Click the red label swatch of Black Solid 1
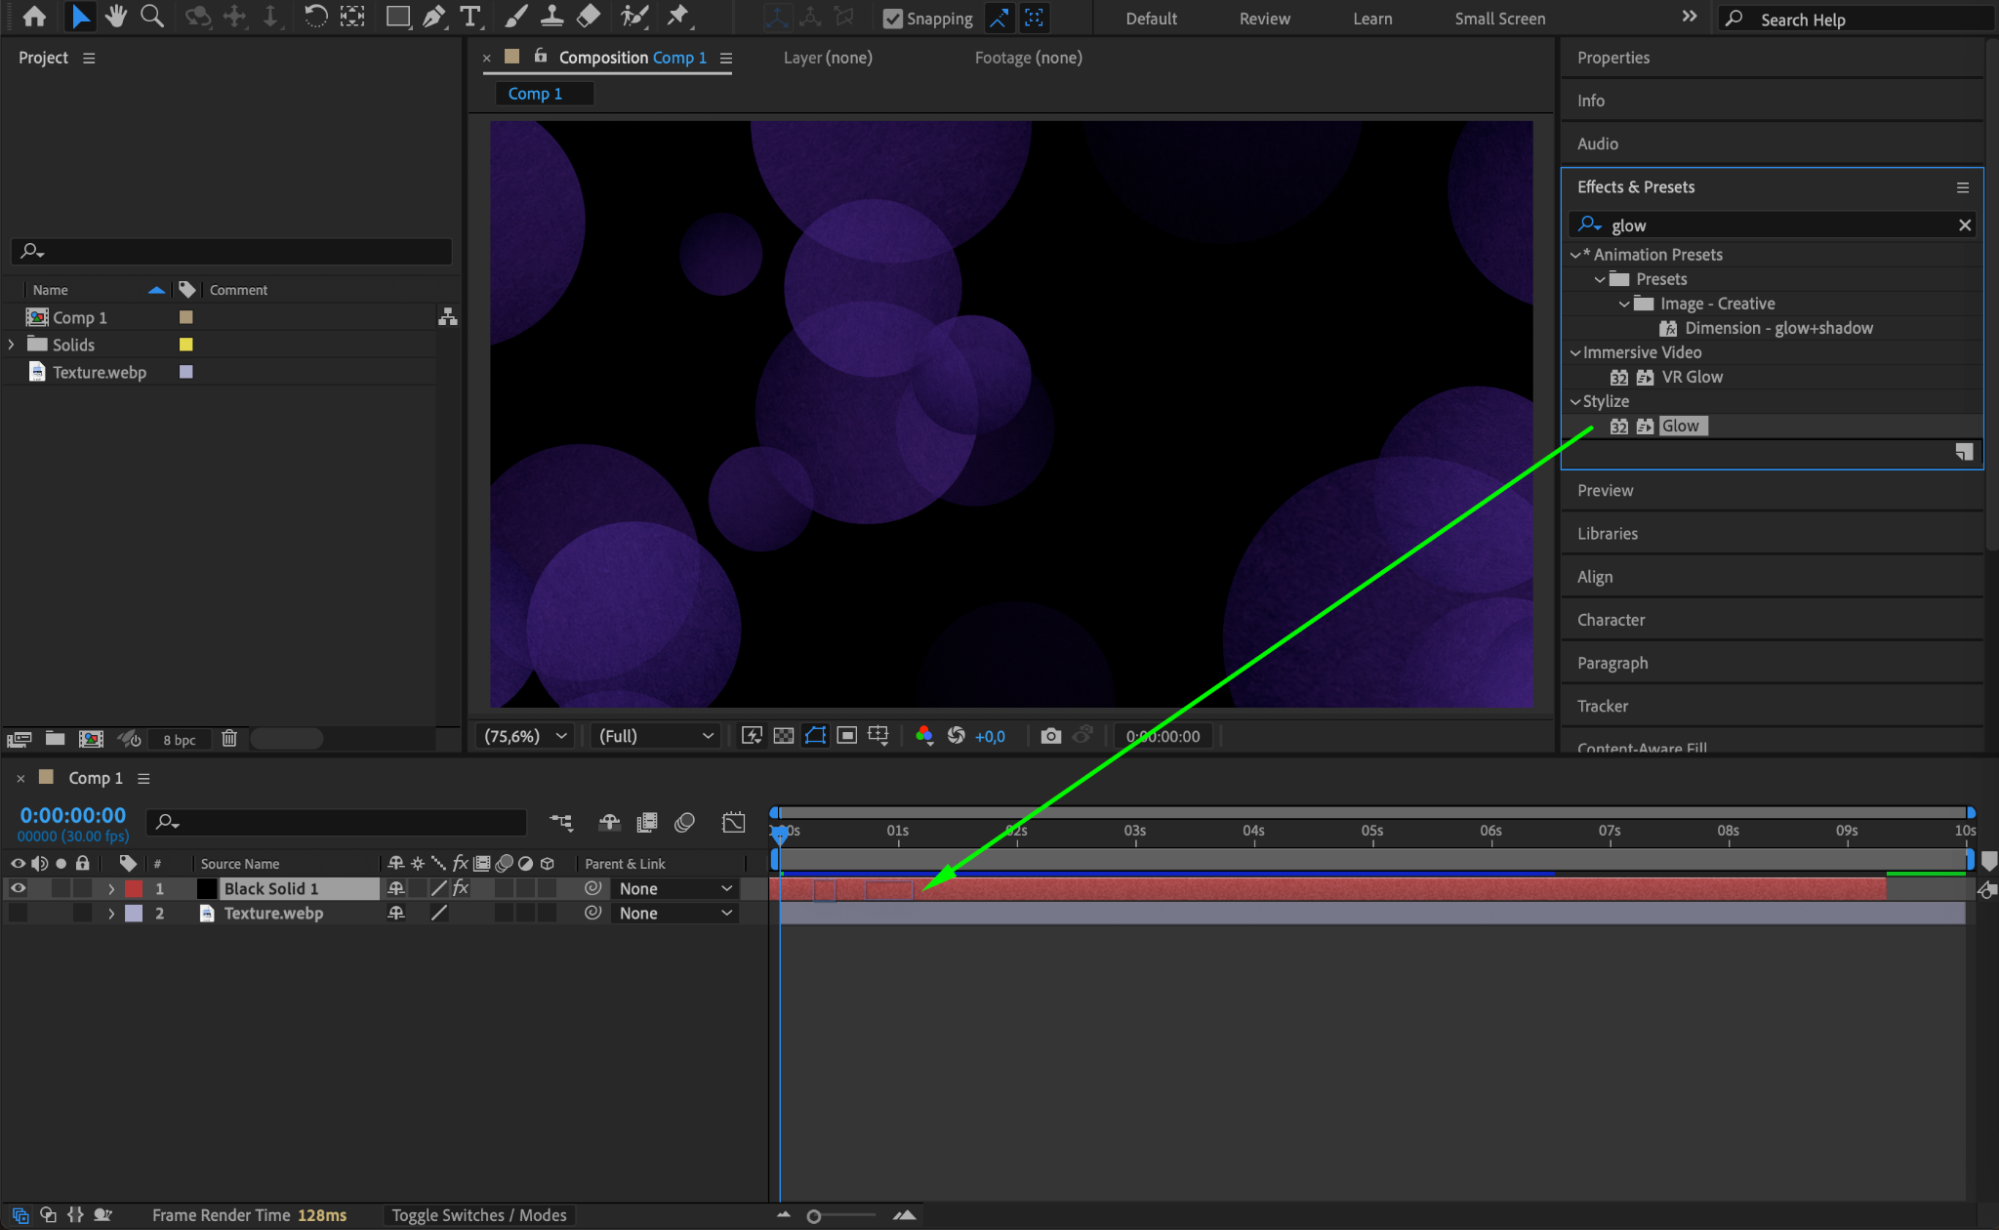 point(134,888)
